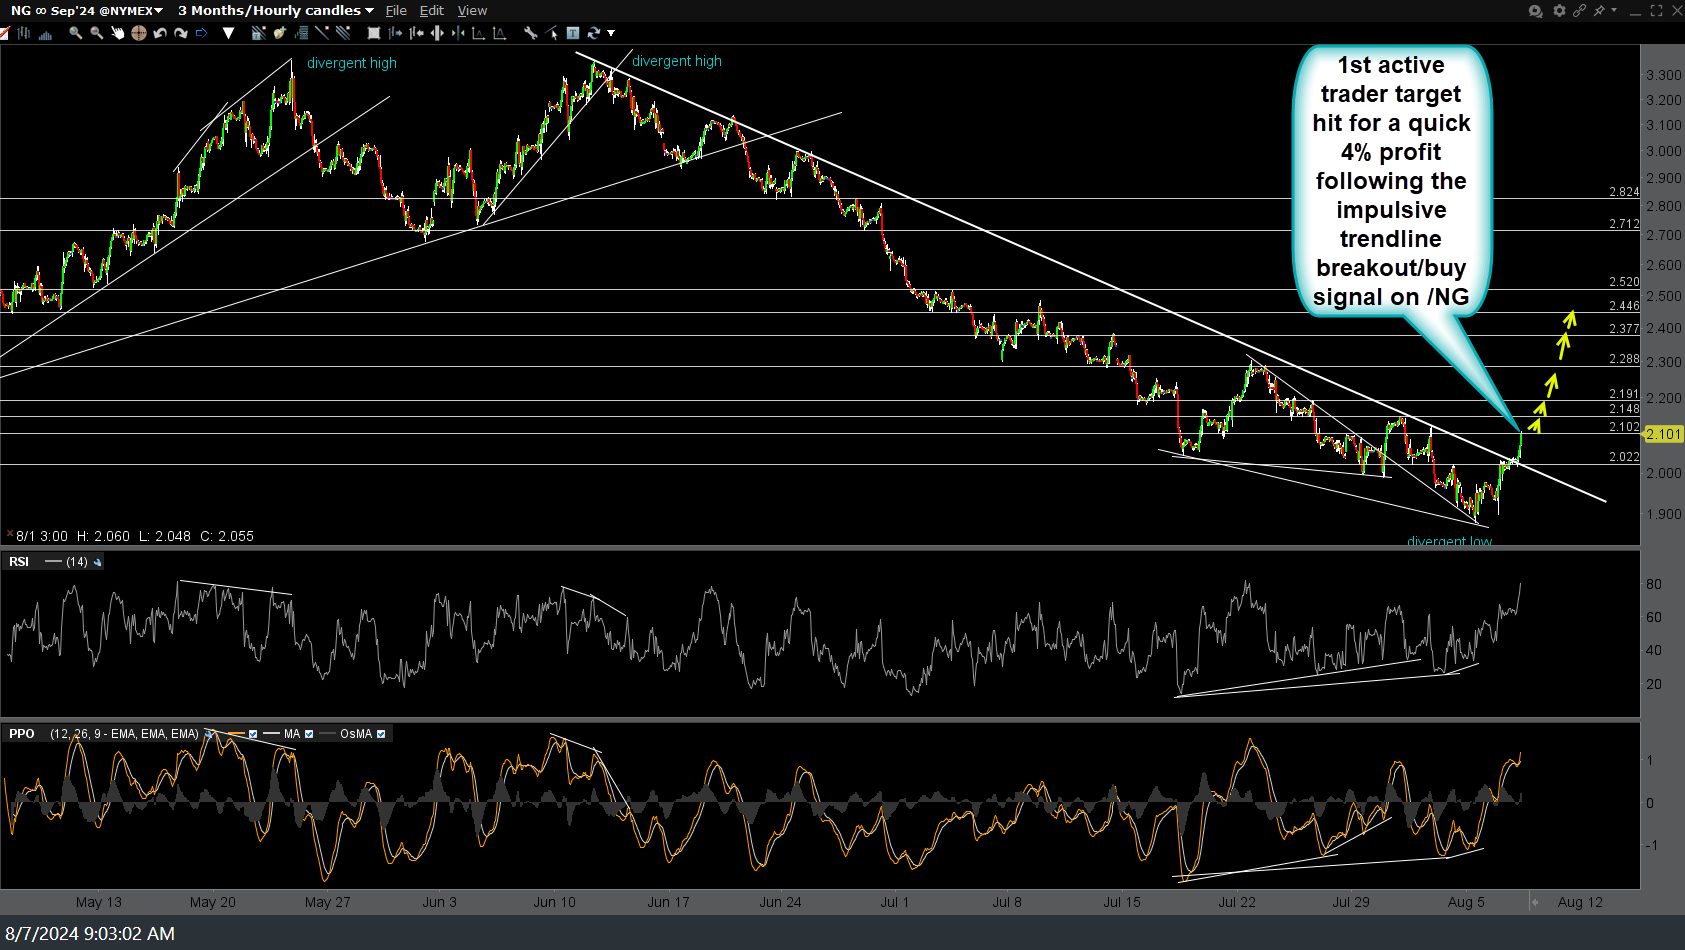This screenshot has height=950, width=1685.
Task: Select the crosshair cursor tool
Action: (x=138, y=33)
